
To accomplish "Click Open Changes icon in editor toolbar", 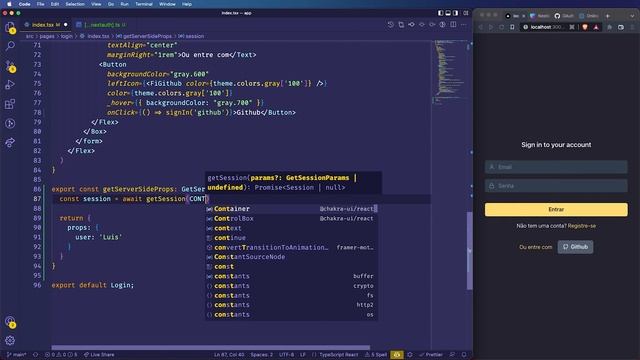I will pyautogui.click(x=401, y=24).
